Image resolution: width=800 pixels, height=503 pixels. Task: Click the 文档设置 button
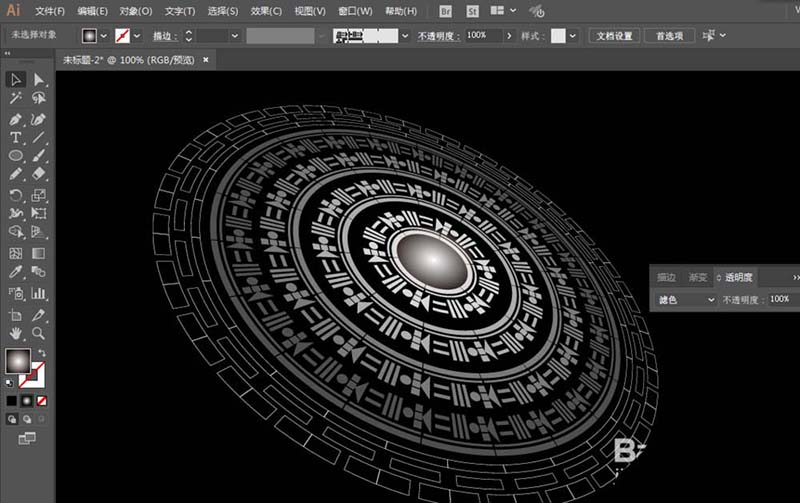[614, 36]
